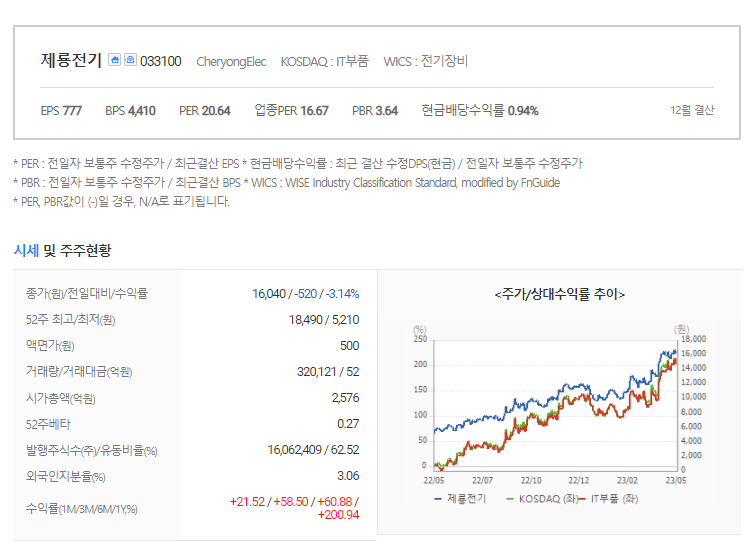Click the PER 20.64 value
The image size is (756, 541).
[204, 111]
